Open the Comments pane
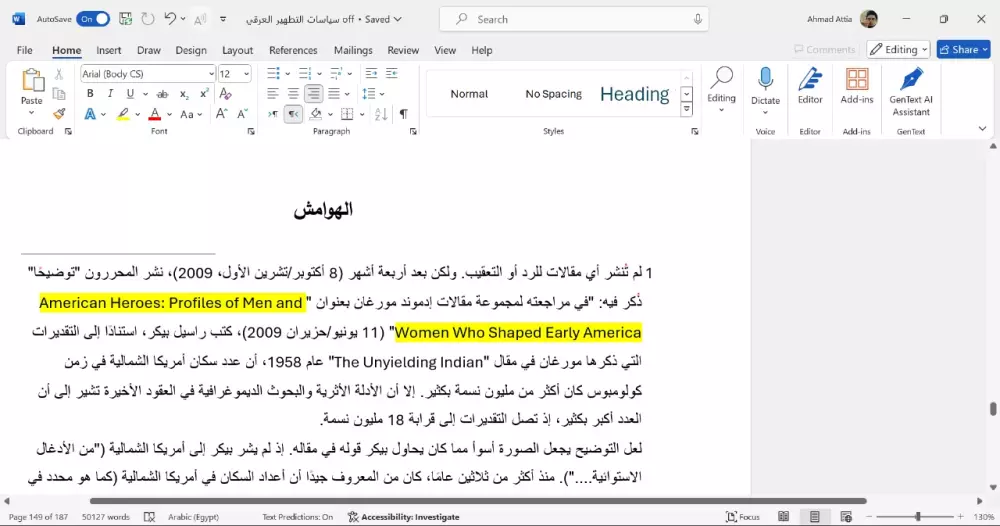Image resolution: width=1000 pixels, height=526 pixels. coord(824,49)
